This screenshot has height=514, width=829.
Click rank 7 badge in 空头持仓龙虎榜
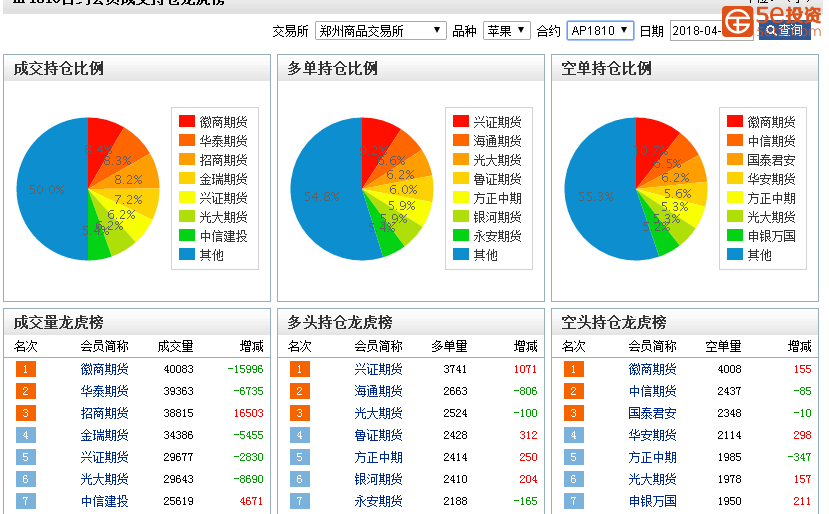coord(573,501)
